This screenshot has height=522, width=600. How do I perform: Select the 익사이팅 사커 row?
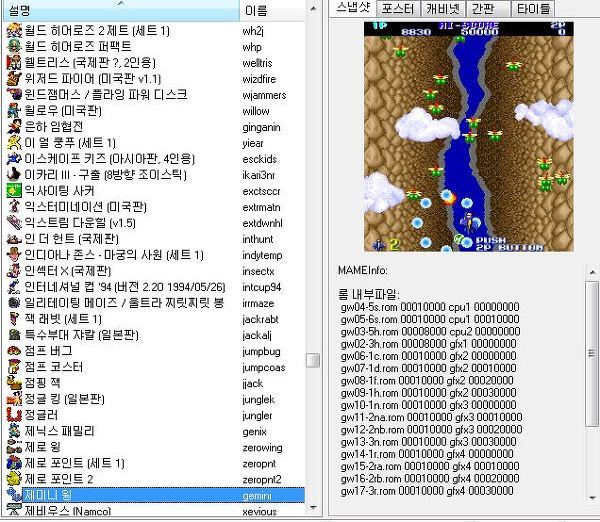click(x=155, y=191)
